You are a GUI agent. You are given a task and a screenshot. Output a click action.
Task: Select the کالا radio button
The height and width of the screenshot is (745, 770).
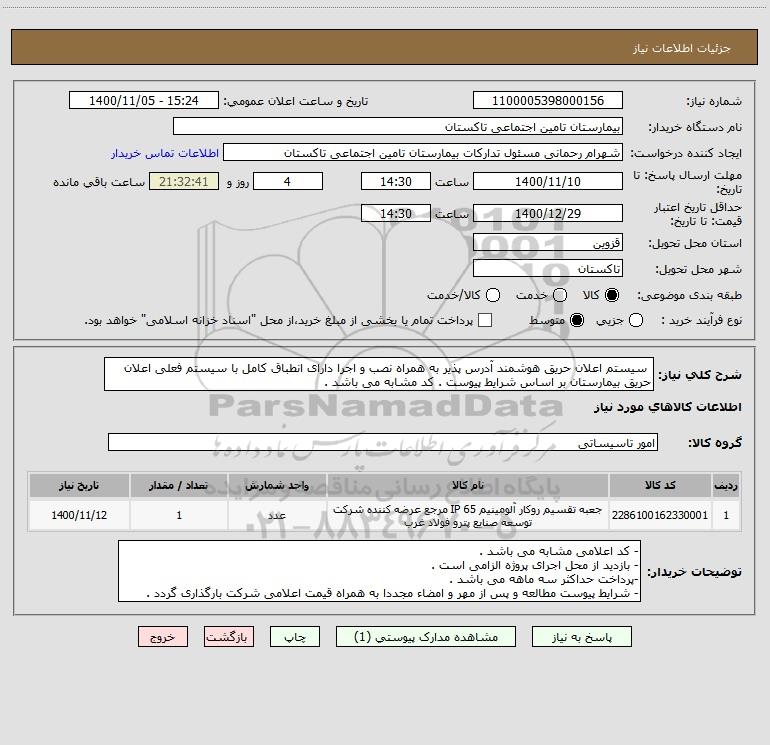coord(612,295)
